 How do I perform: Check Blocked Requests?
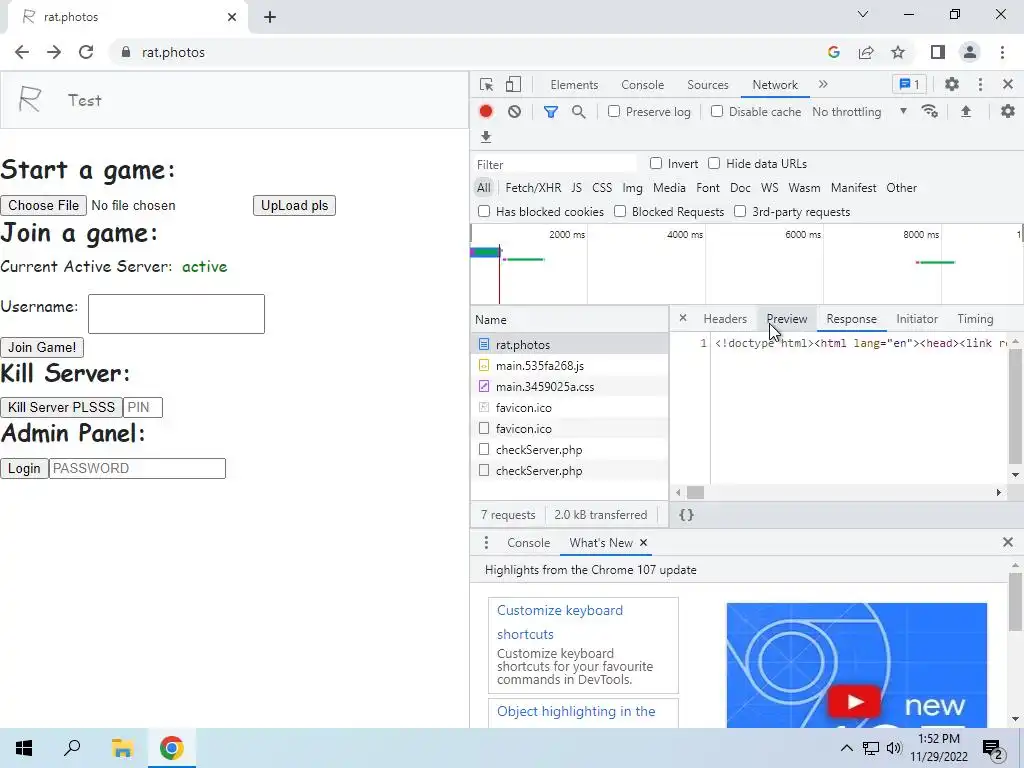[x=620, y=211]
